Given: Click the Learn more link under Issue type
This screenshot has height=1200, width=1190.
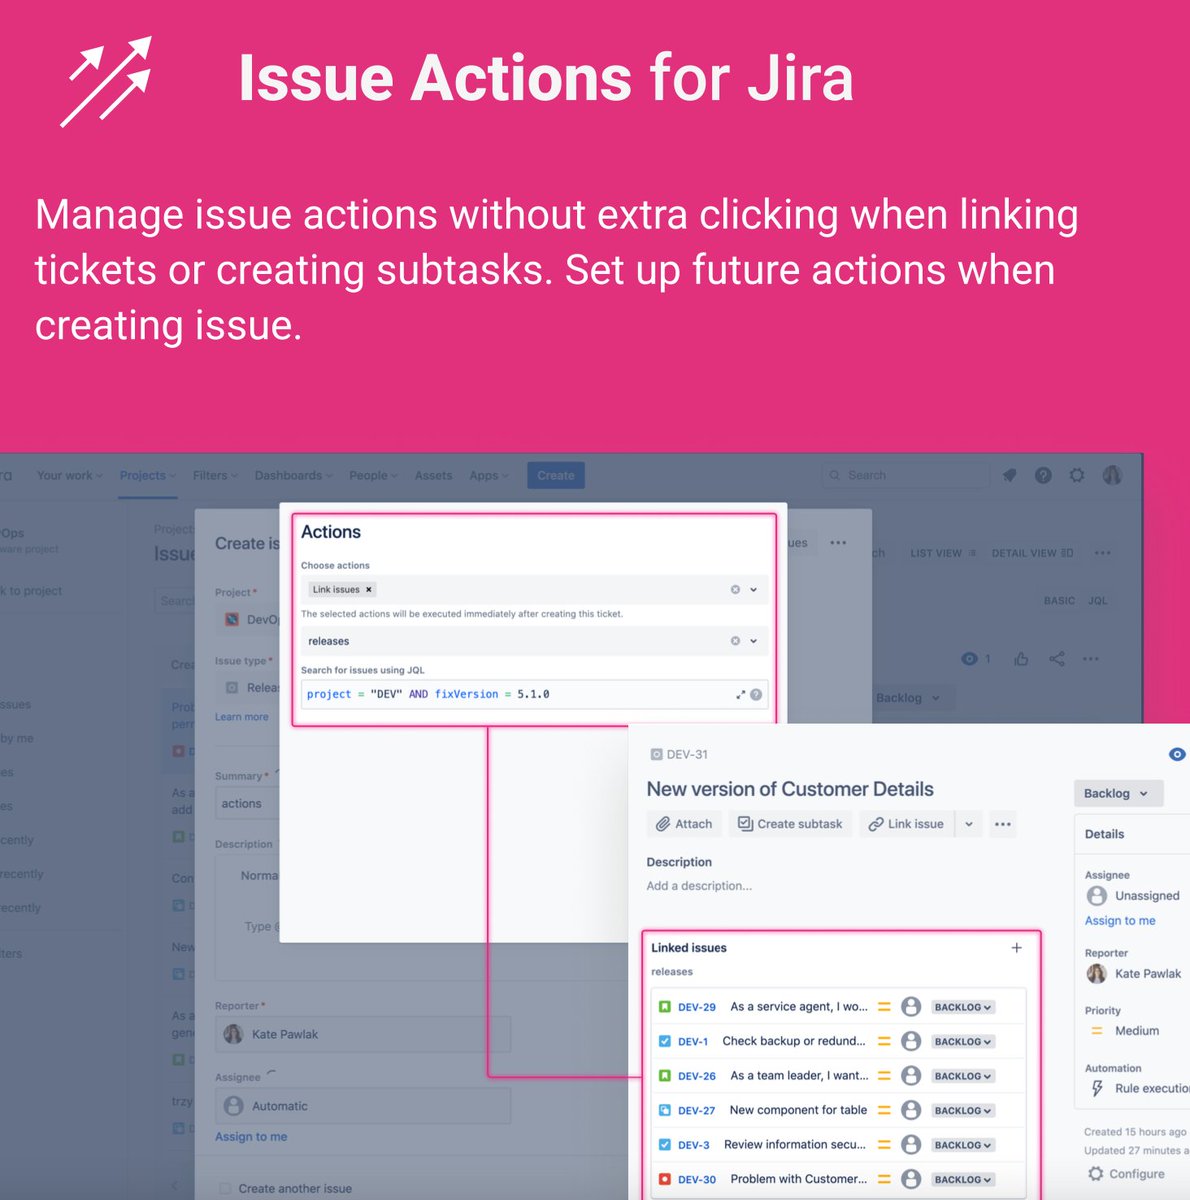Looking at the screenshot, I should [x=241, y=717].
